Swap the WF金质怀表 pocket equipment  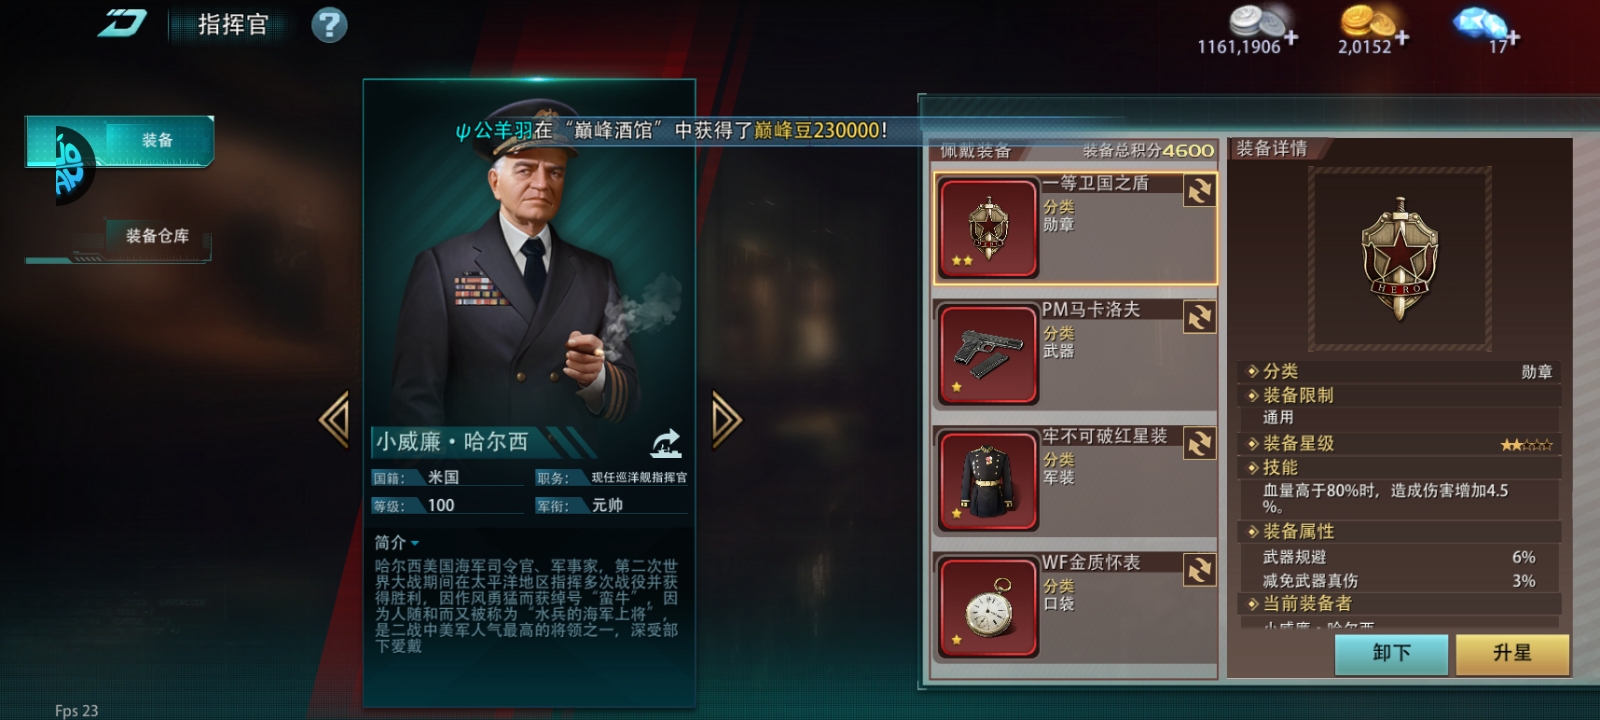pyautogui.click(x=1199, y=570)
